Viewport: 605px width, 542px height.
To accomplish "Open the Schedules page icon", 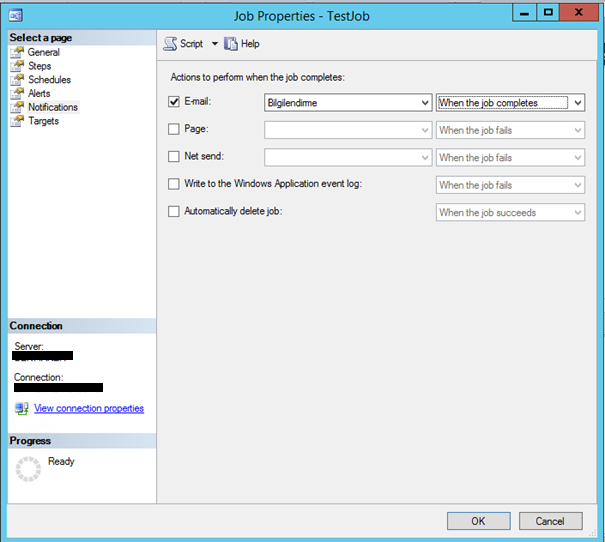I will [17, 80].
